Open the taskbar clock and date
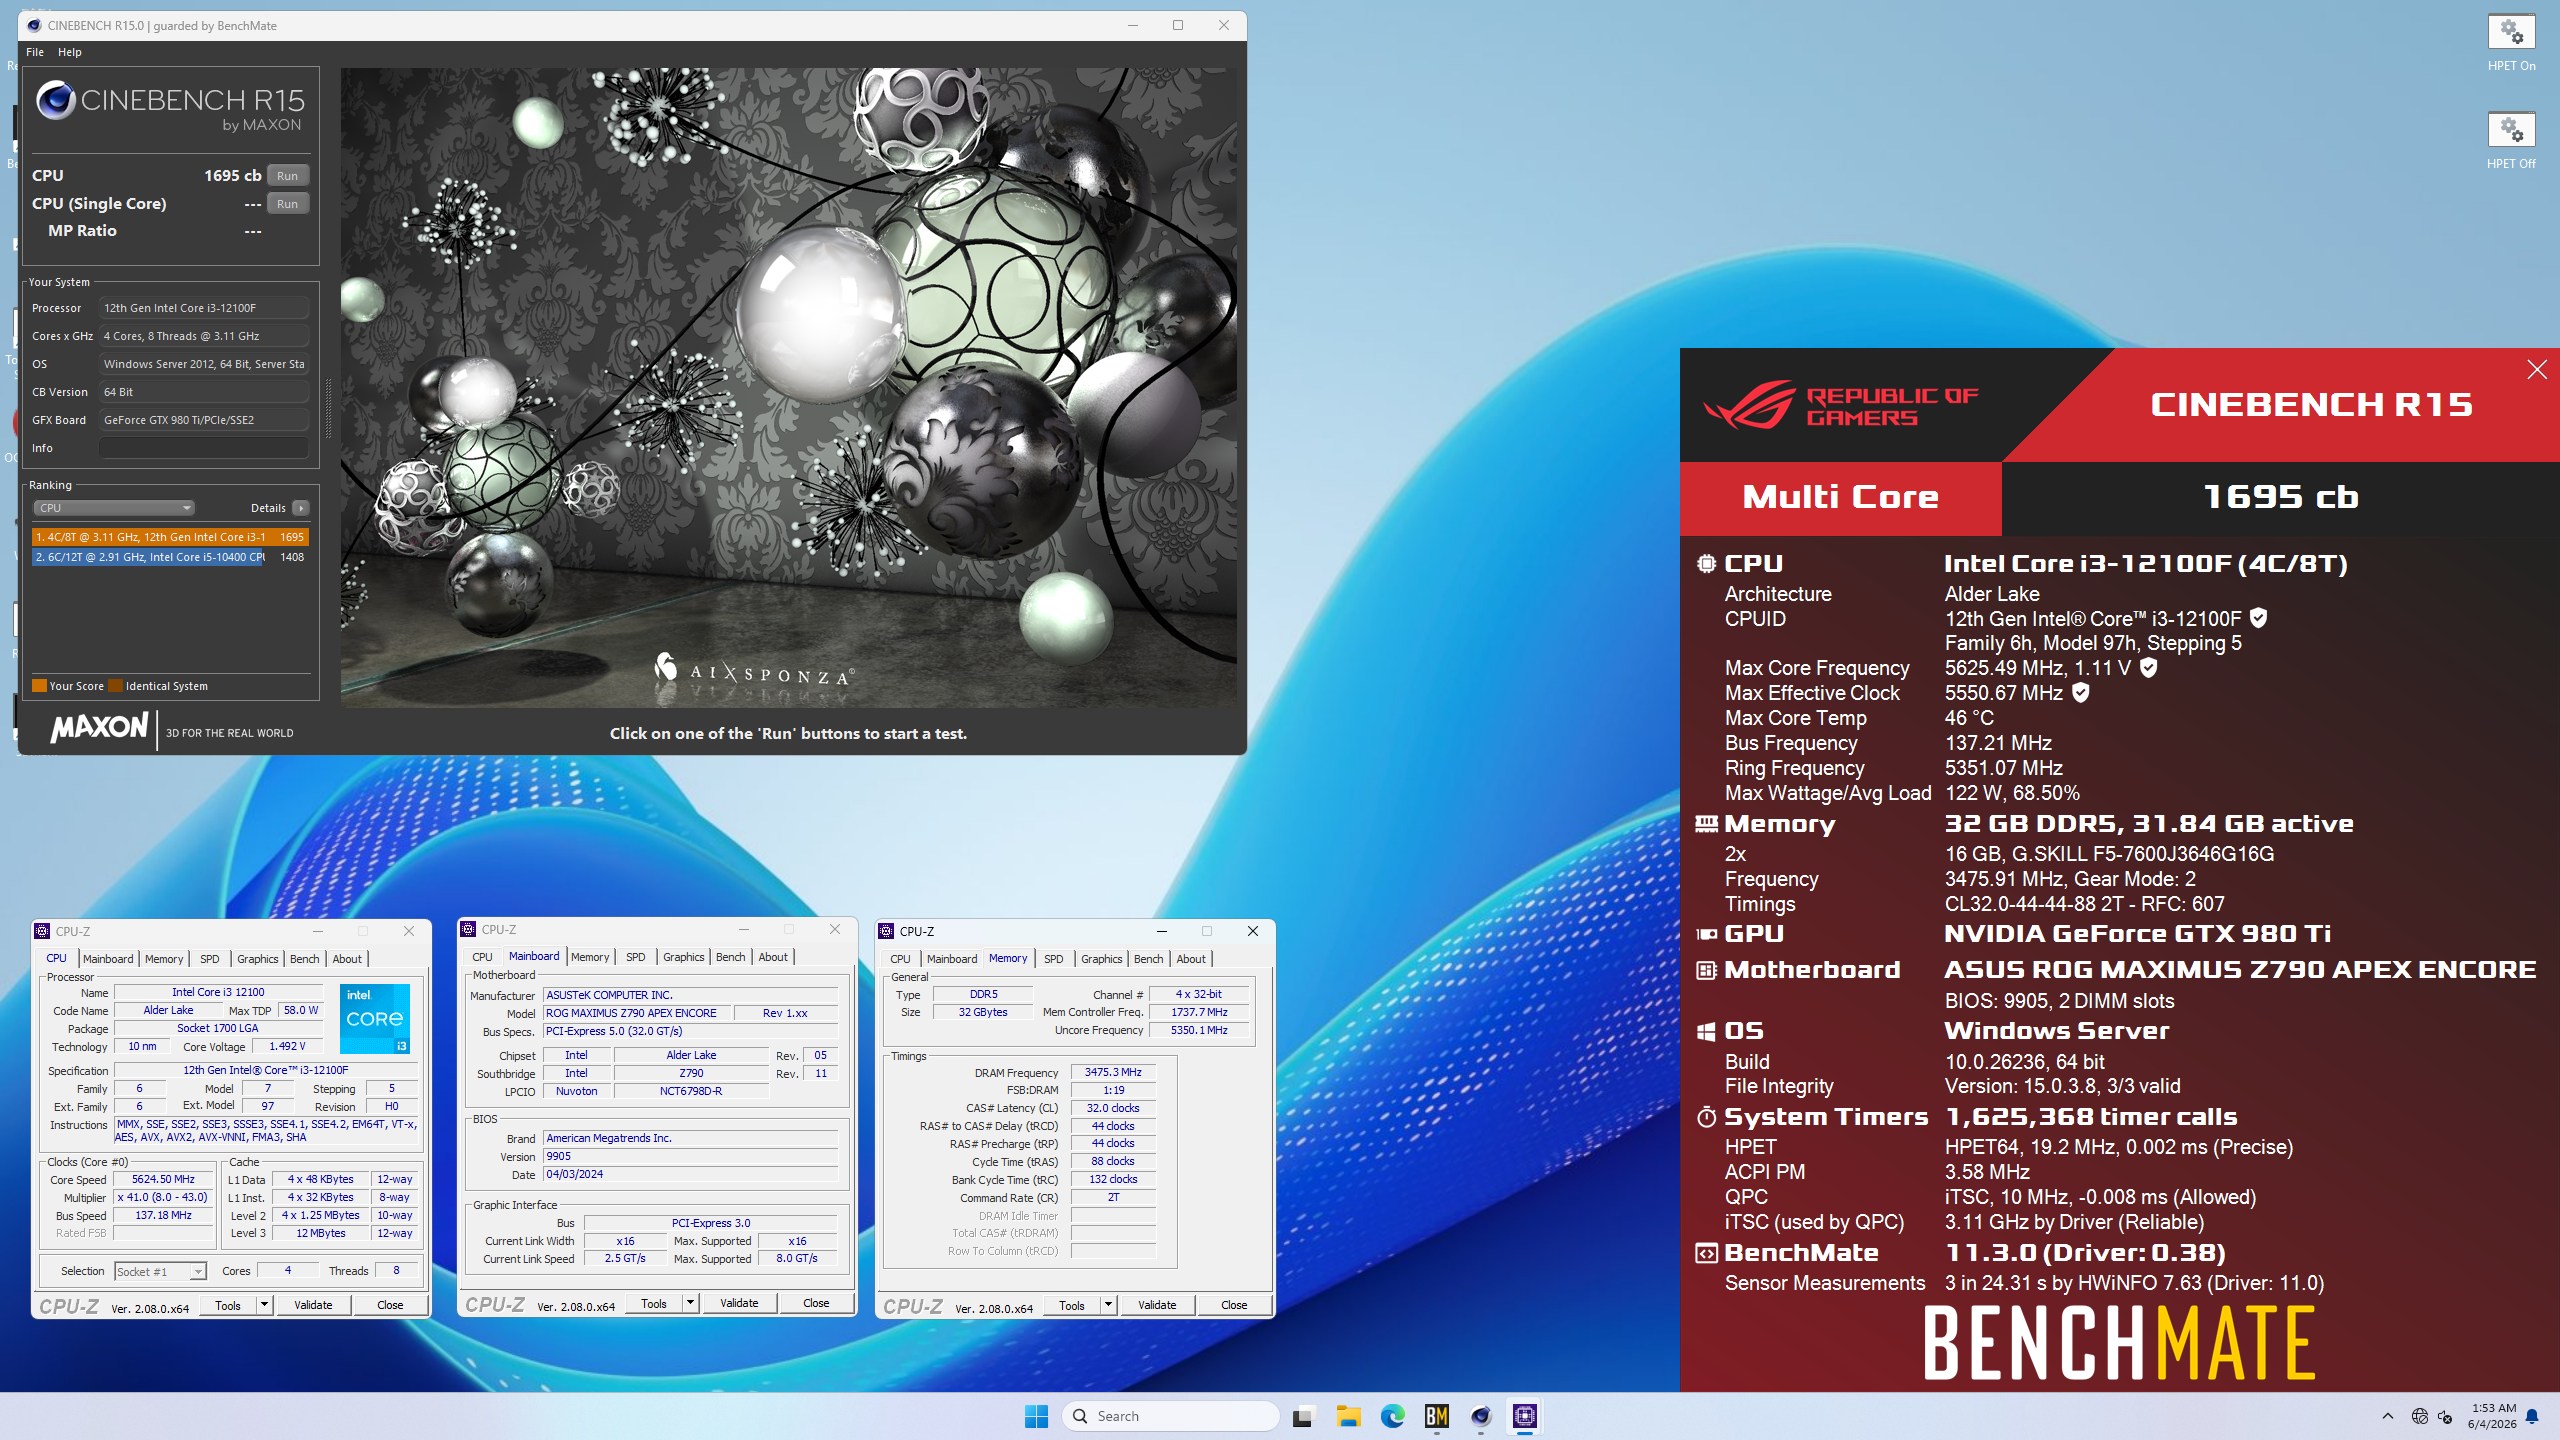This screenshot has width=2560, height=1440. (x=2492, y=1416)
